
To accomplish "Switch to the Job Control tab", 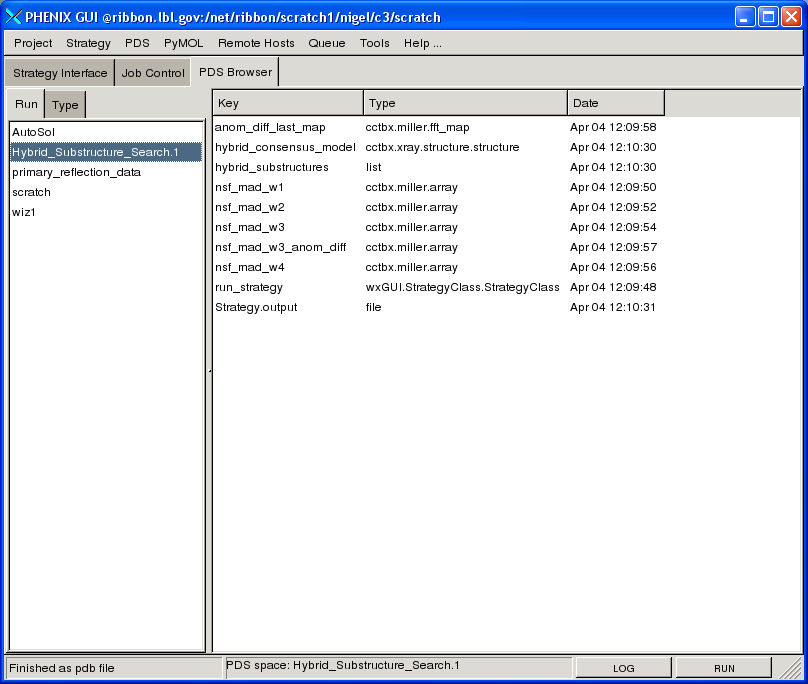I will 153,73.
